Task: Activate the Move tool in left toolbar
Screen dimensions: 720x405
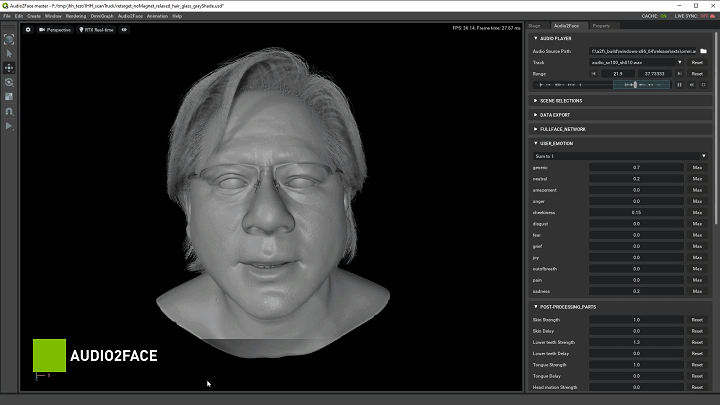Action: tap(9, 67)
